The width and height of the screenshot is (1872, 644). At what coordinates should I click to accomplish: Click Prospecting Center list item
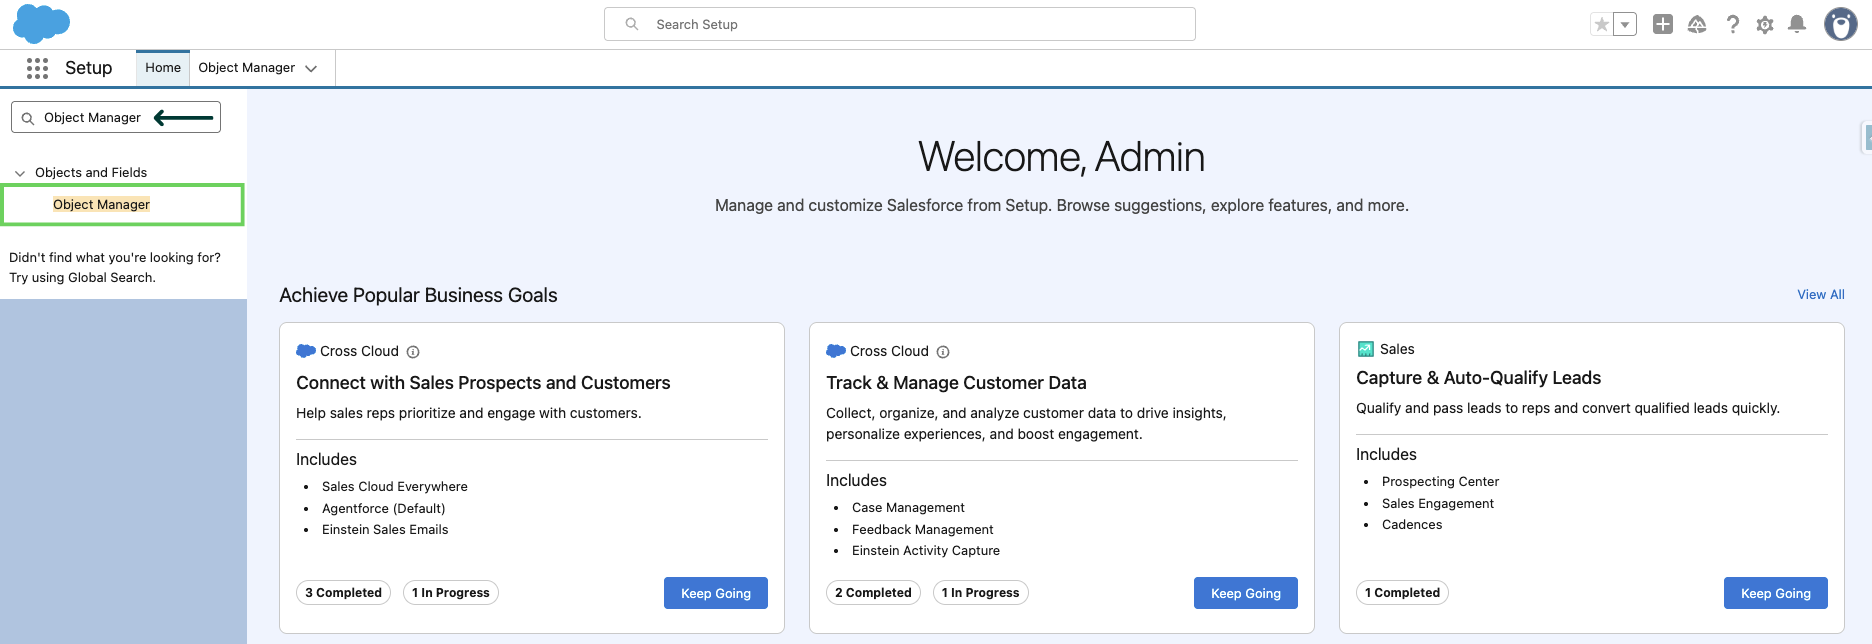(1440, 482)
